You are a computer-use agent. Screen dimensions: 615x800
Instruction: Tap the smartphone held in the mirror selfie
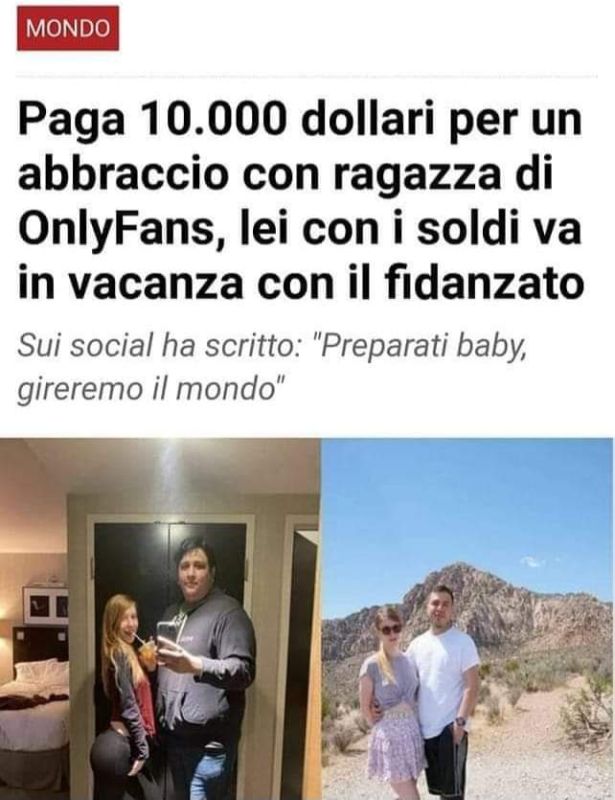tap(168, 636)
